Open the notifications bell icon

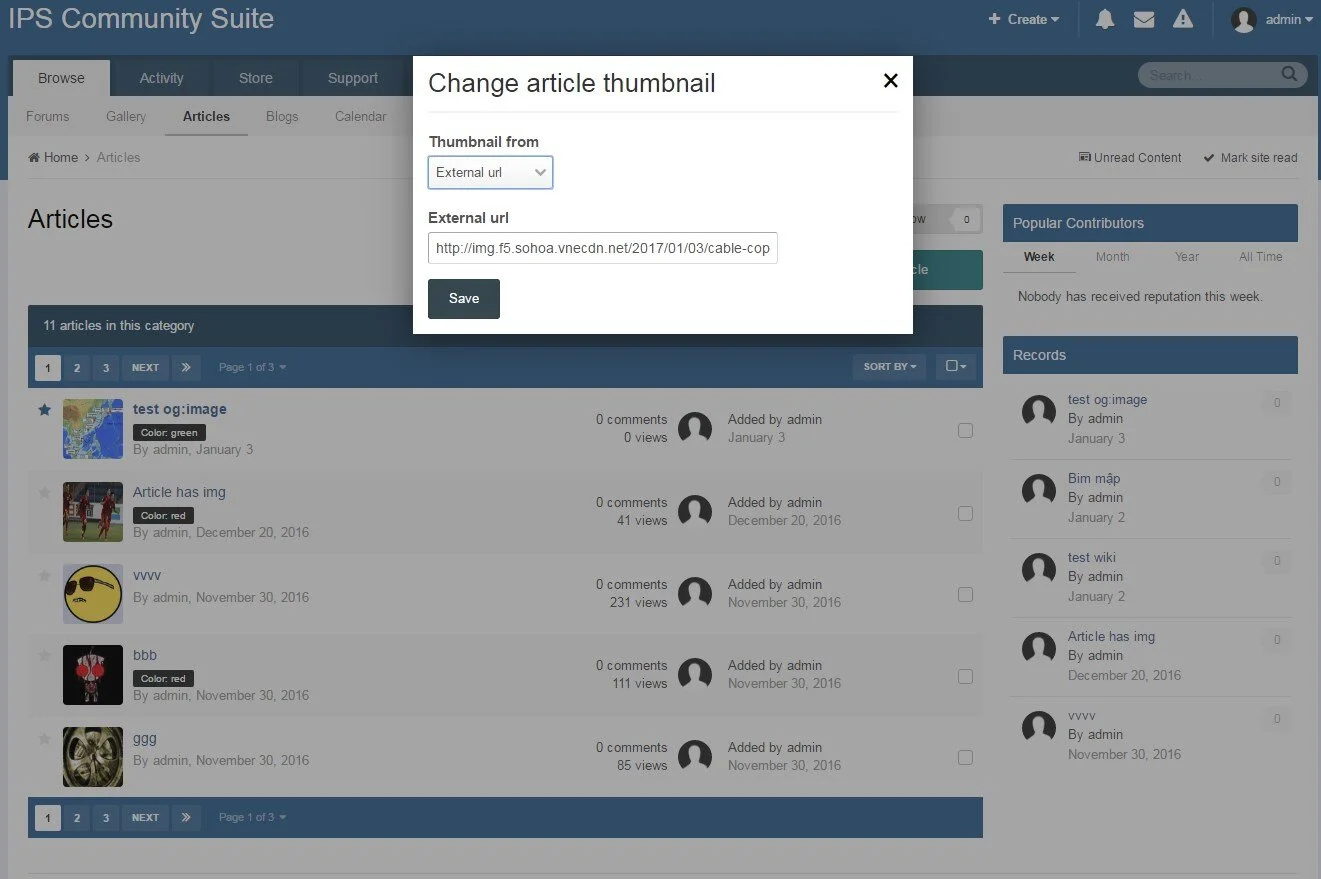[x=1105, y=19]
